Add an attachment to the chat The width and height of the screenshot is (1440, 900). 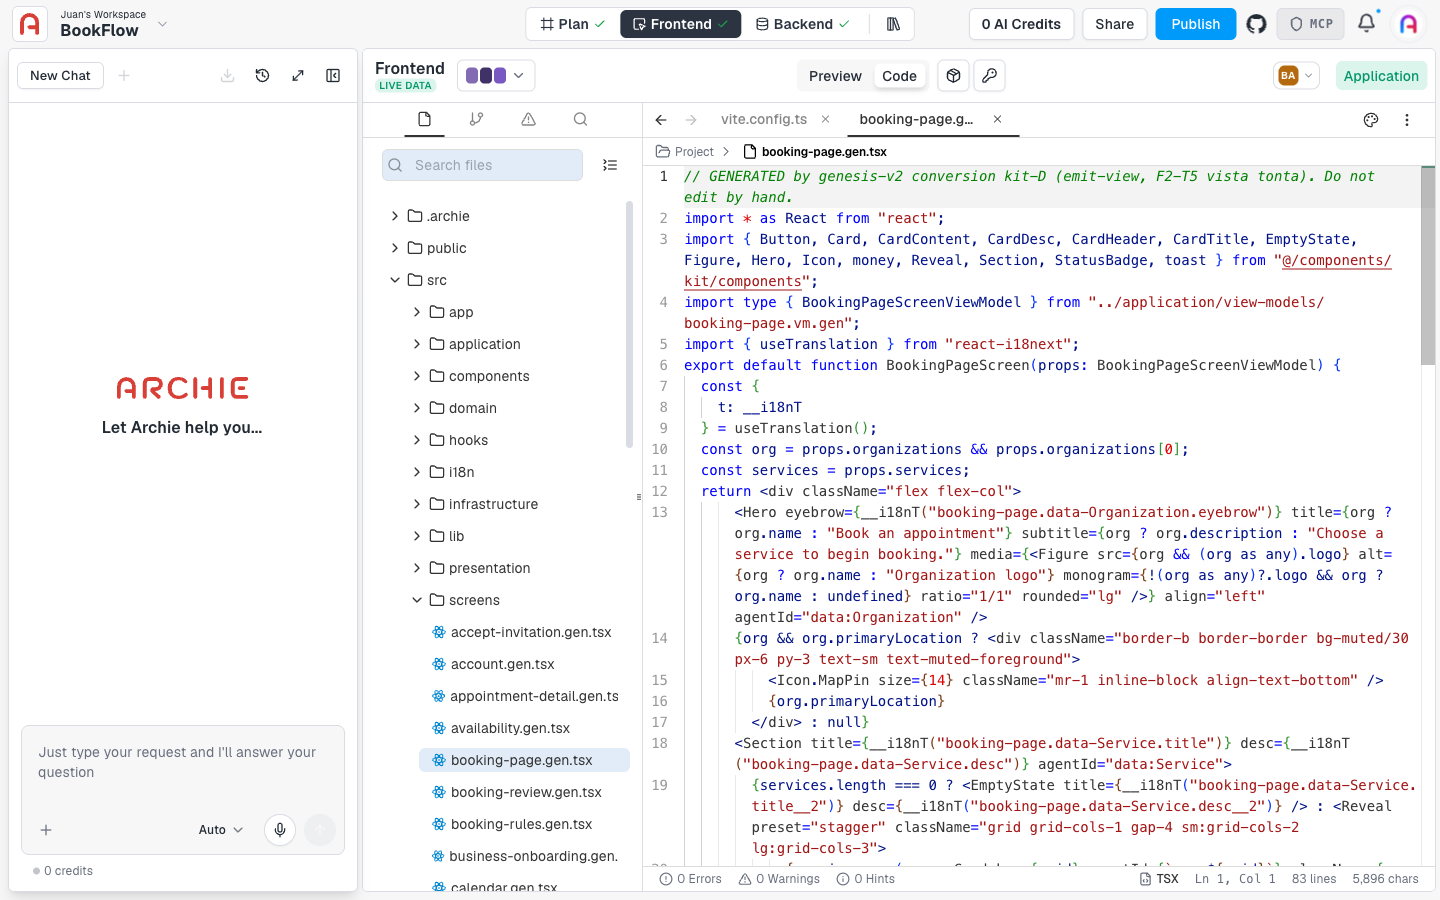coord(46,830)
